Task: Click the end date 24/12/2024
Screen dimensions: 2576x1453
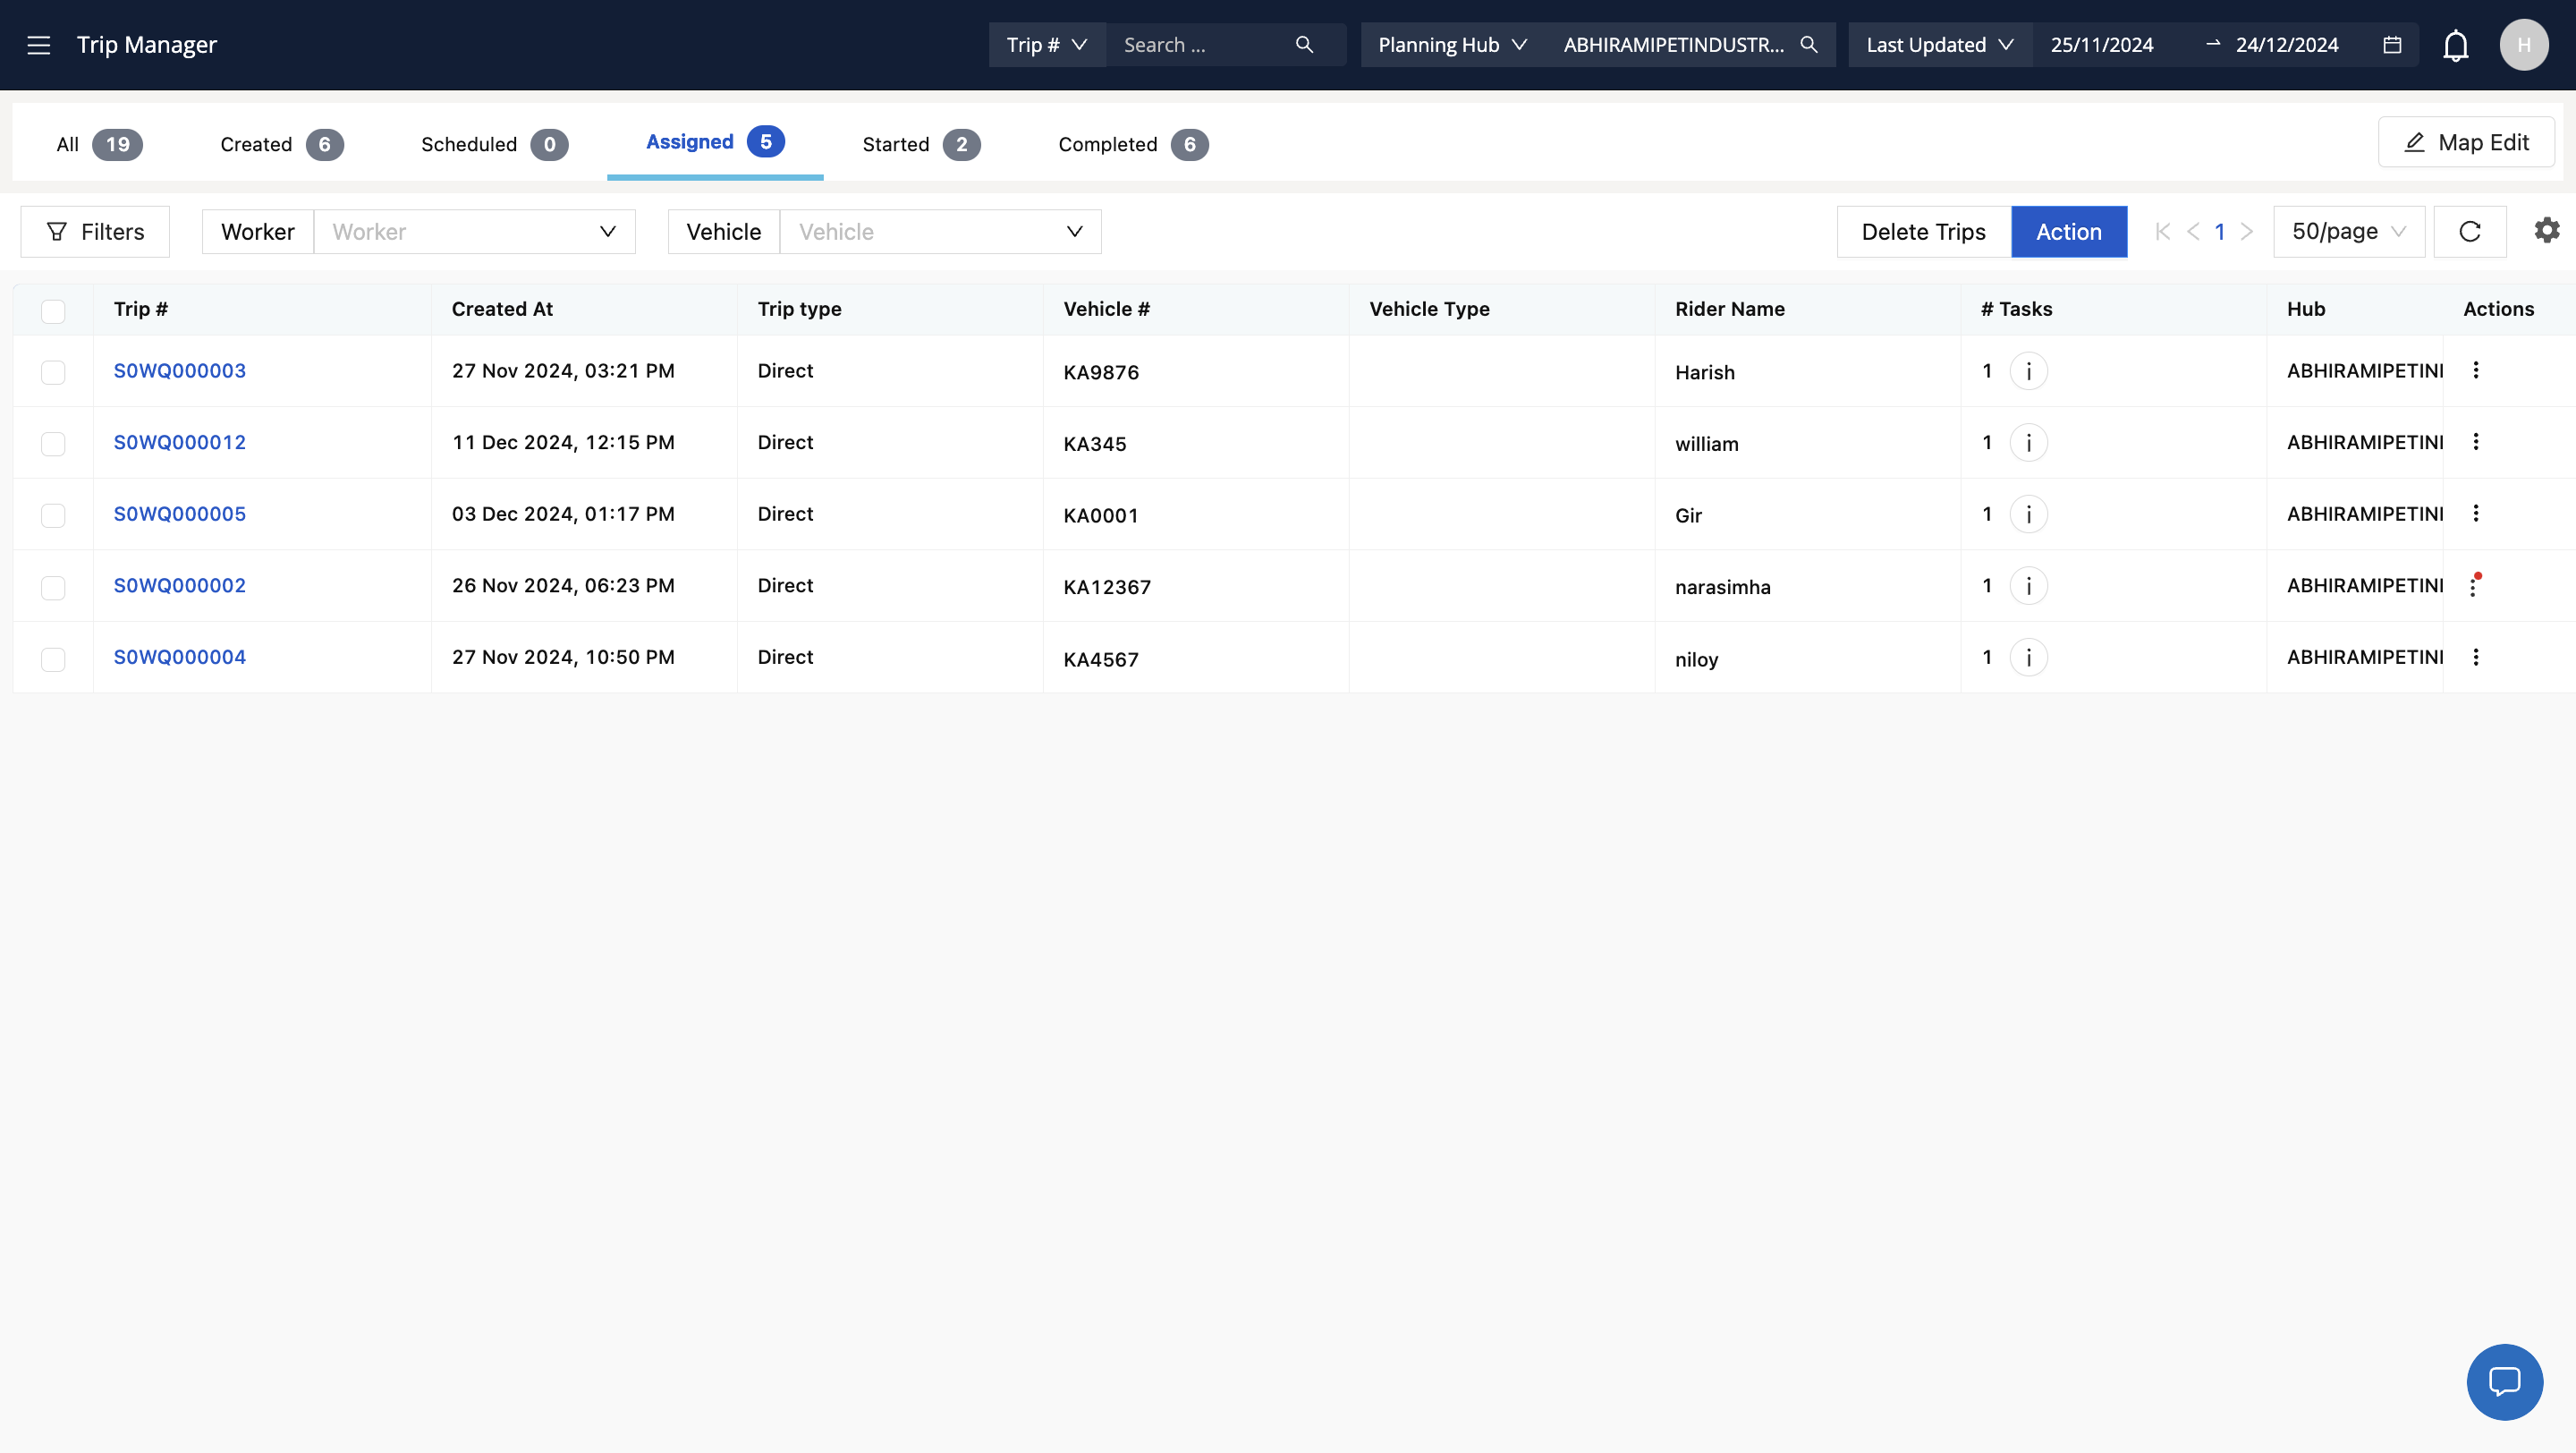Action: click(x=2287, y=45)
